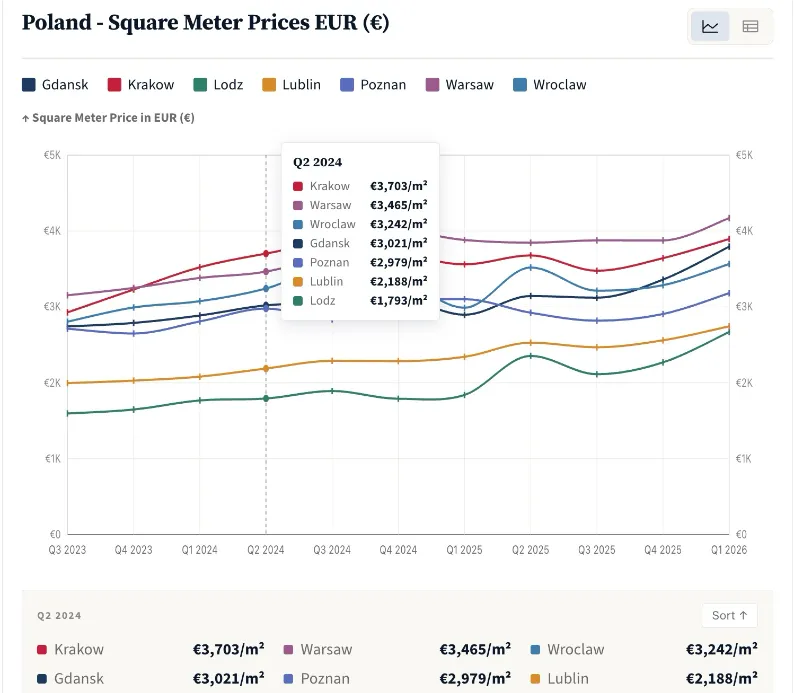Click Lublin orange legend swatch
Image resolution: width=794 pixels, height=693 pixels.
269,85
